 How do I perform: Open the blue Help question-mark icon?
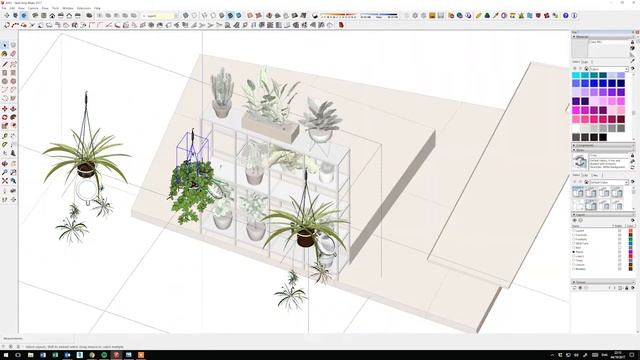(565, 16)
